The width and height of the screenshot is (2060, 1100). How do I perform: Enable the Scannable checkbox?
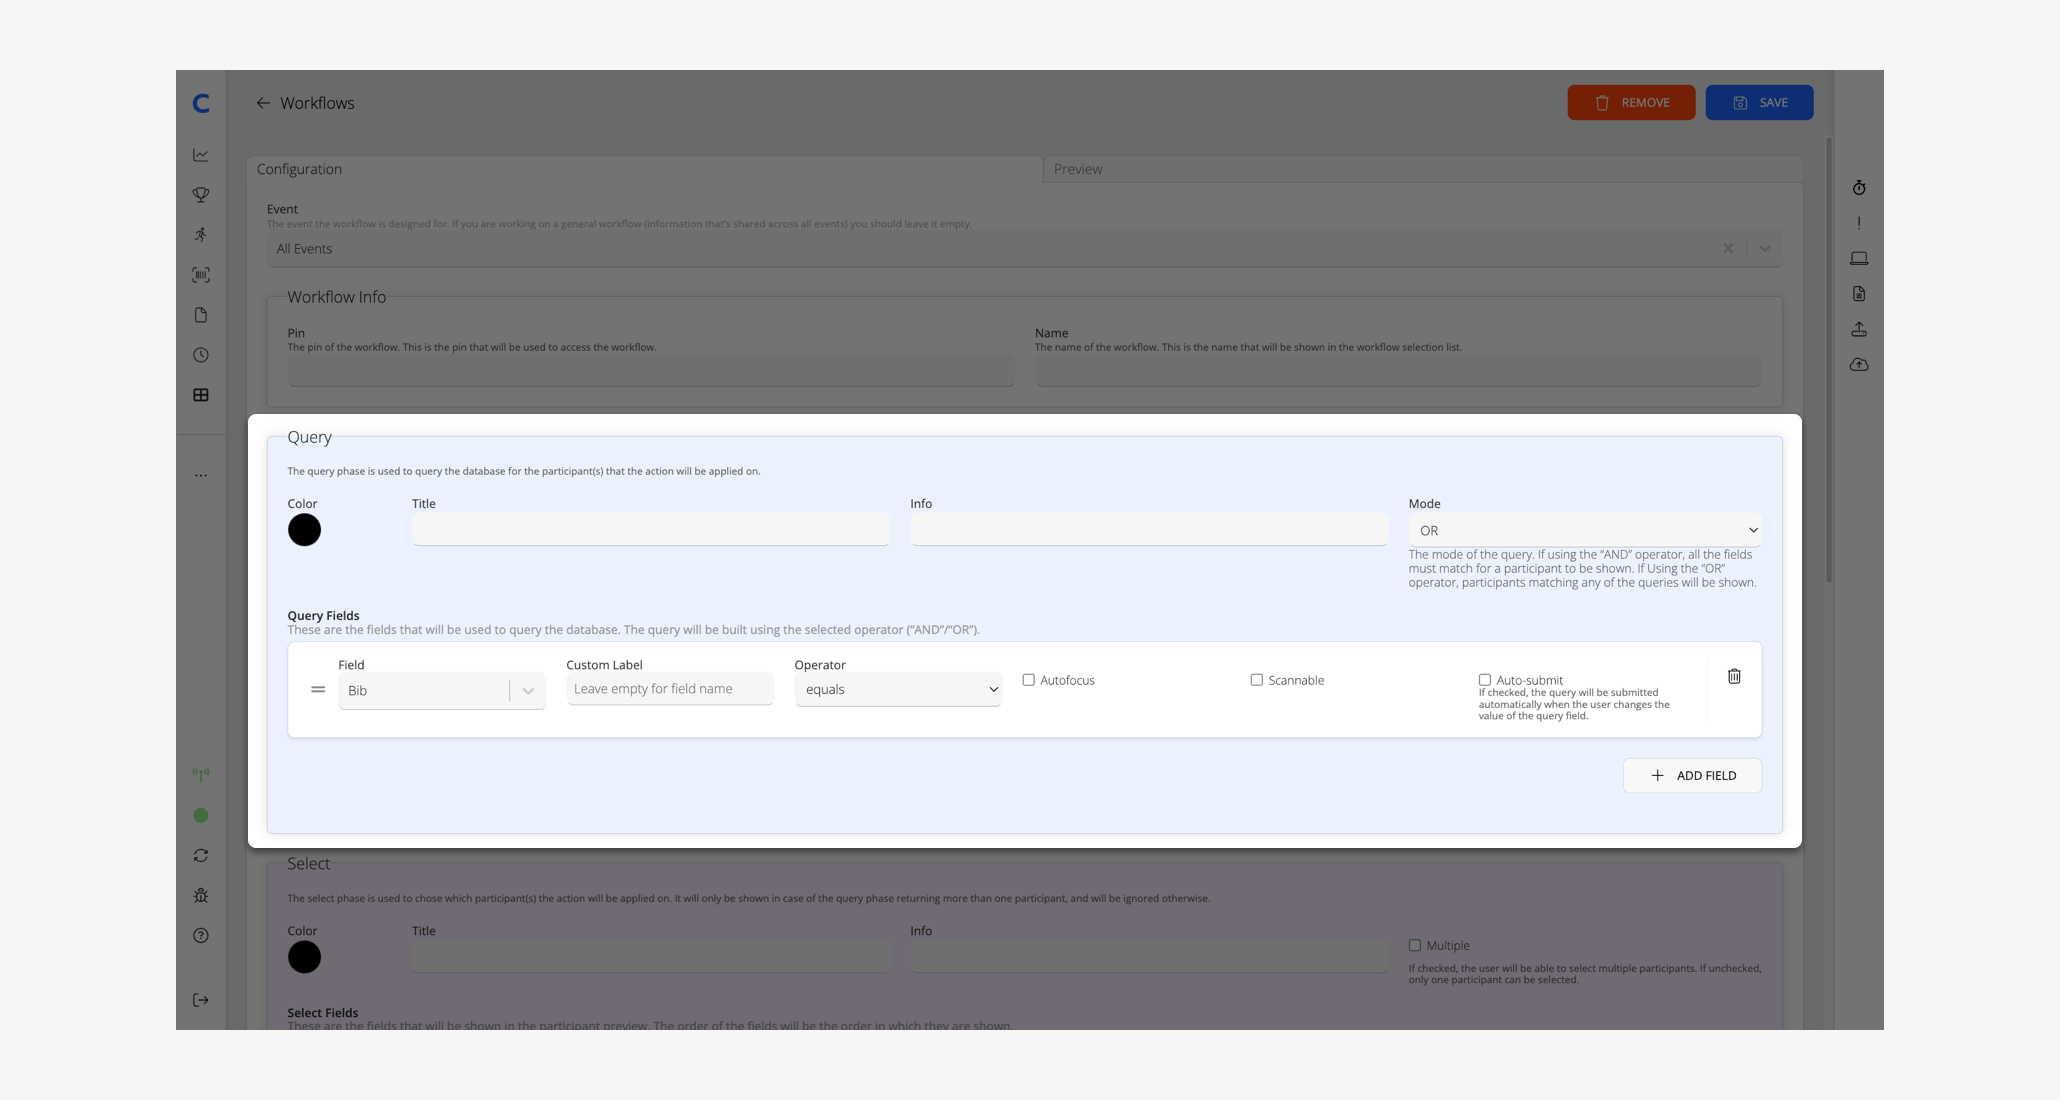pyautogui.click(x=1256, y=680)
